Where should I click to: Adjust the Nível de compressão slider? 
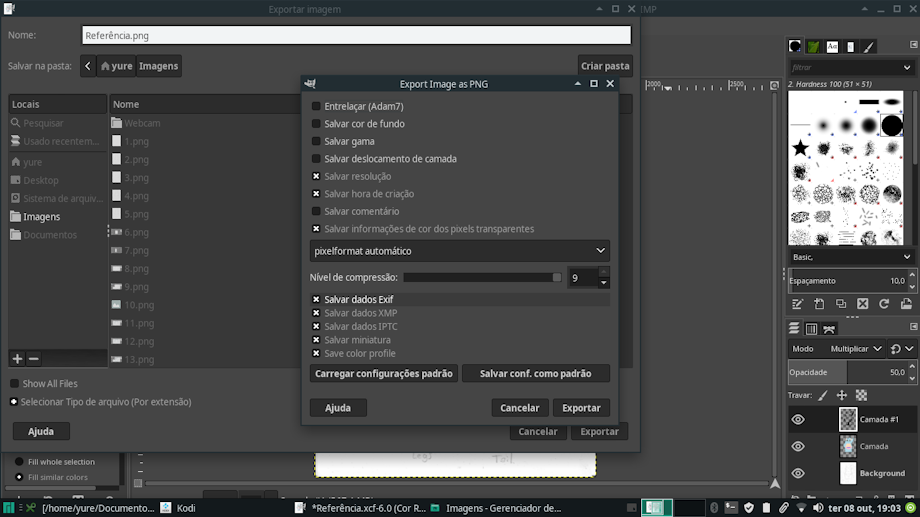[x=482, y=278]
